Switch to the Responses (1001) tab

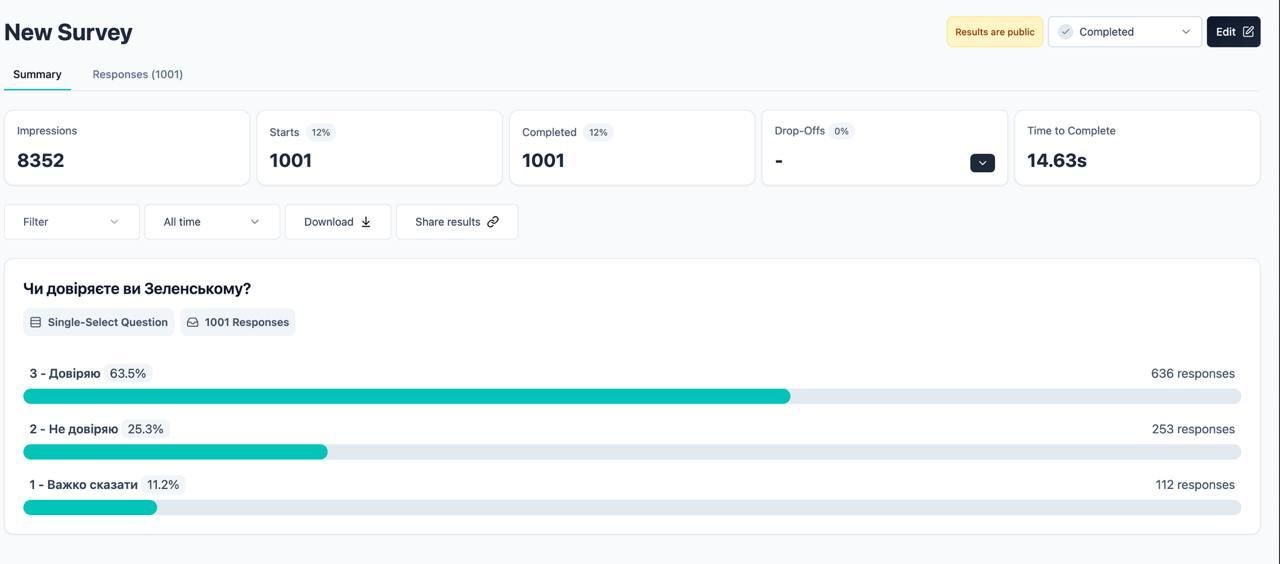(x=137, y=74)
